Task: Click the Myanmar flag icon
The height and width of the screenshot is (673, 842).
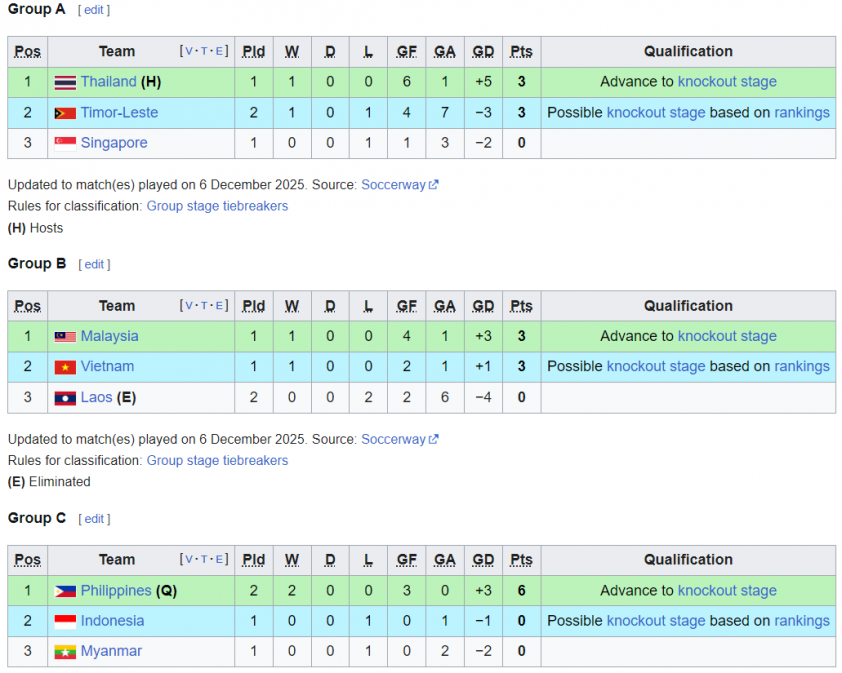Action: tap(65, 652)
